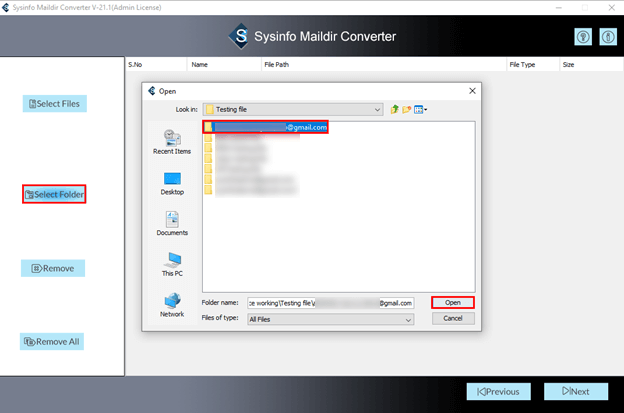Expand the Look in Testing file dropdown
Image resolution: width=624 pixels, height=413 pixels.
point(293,109)
